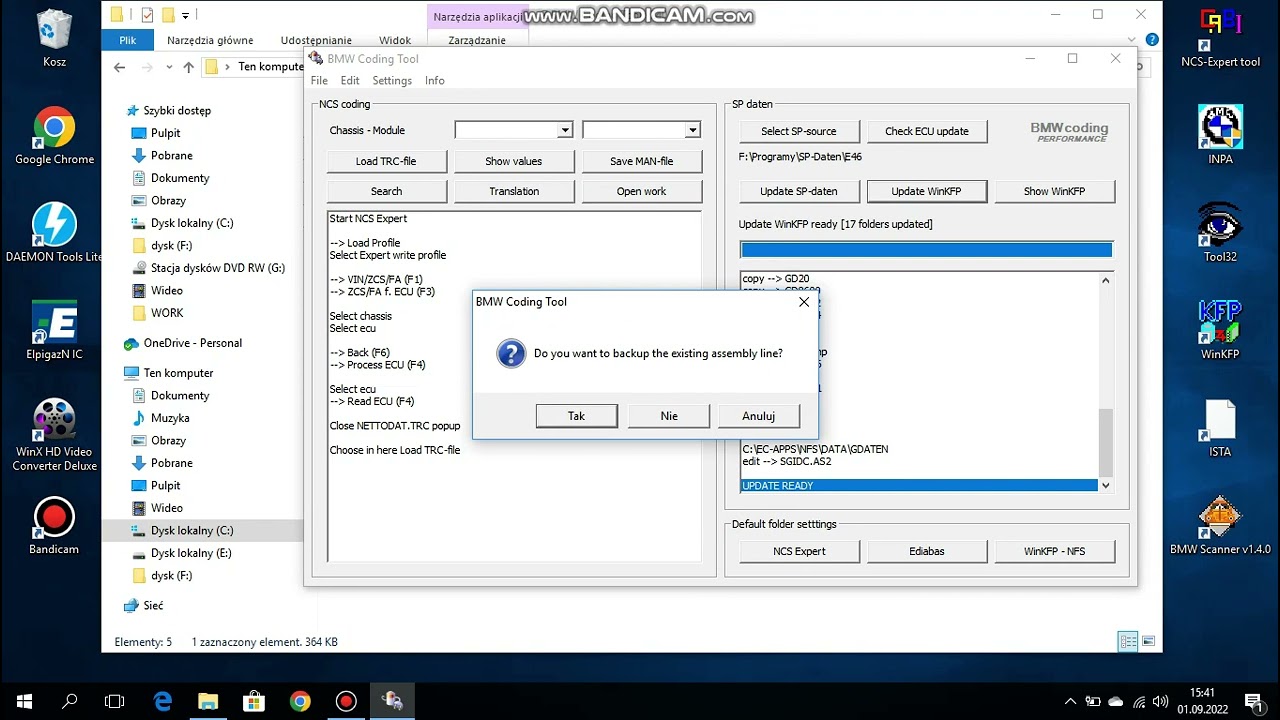
Task: Launch the INPA desktop icon
Action: (x=1220, y=135)
